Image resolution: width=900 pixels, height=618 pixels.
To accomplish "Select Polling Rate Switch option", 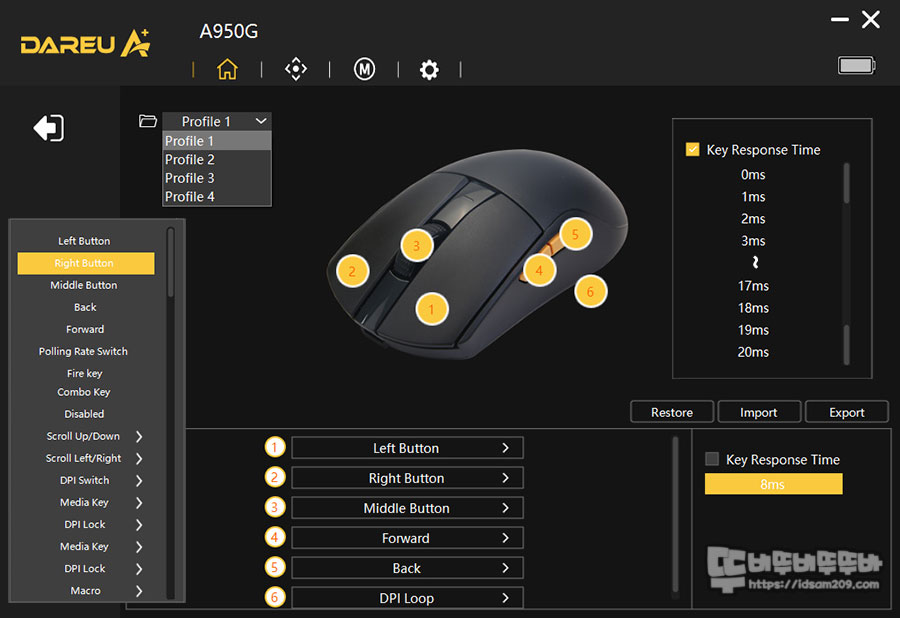I will click(x=84, y=351).
